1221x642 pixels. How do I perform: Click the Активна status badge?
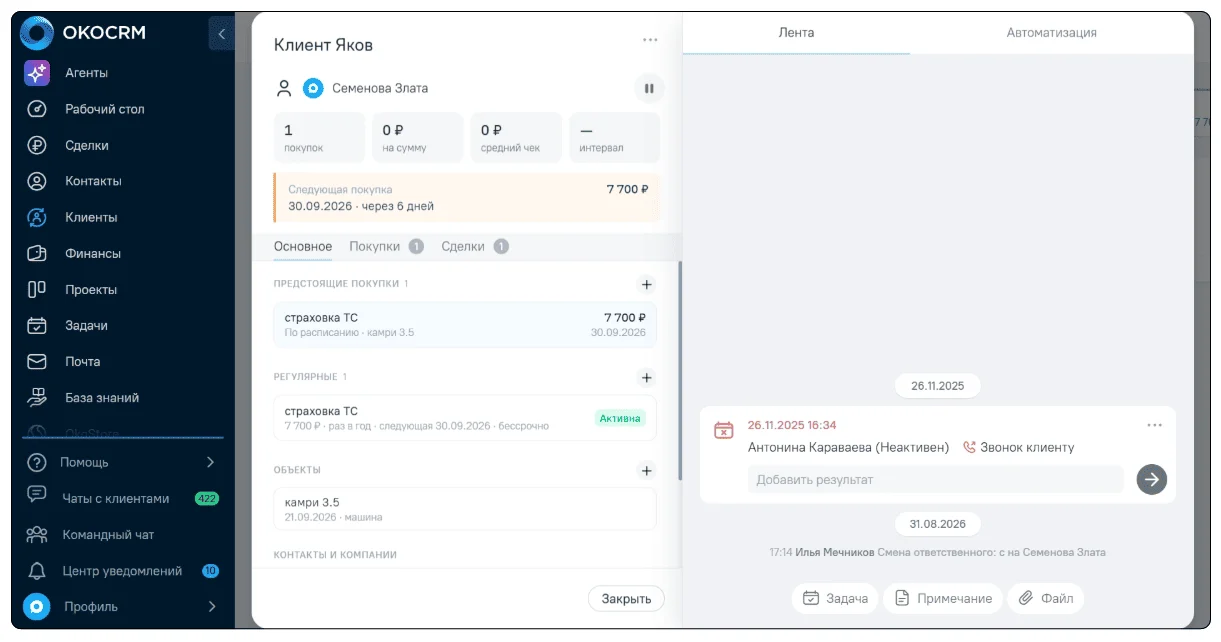pyautogui.click(x=620, y=418)
